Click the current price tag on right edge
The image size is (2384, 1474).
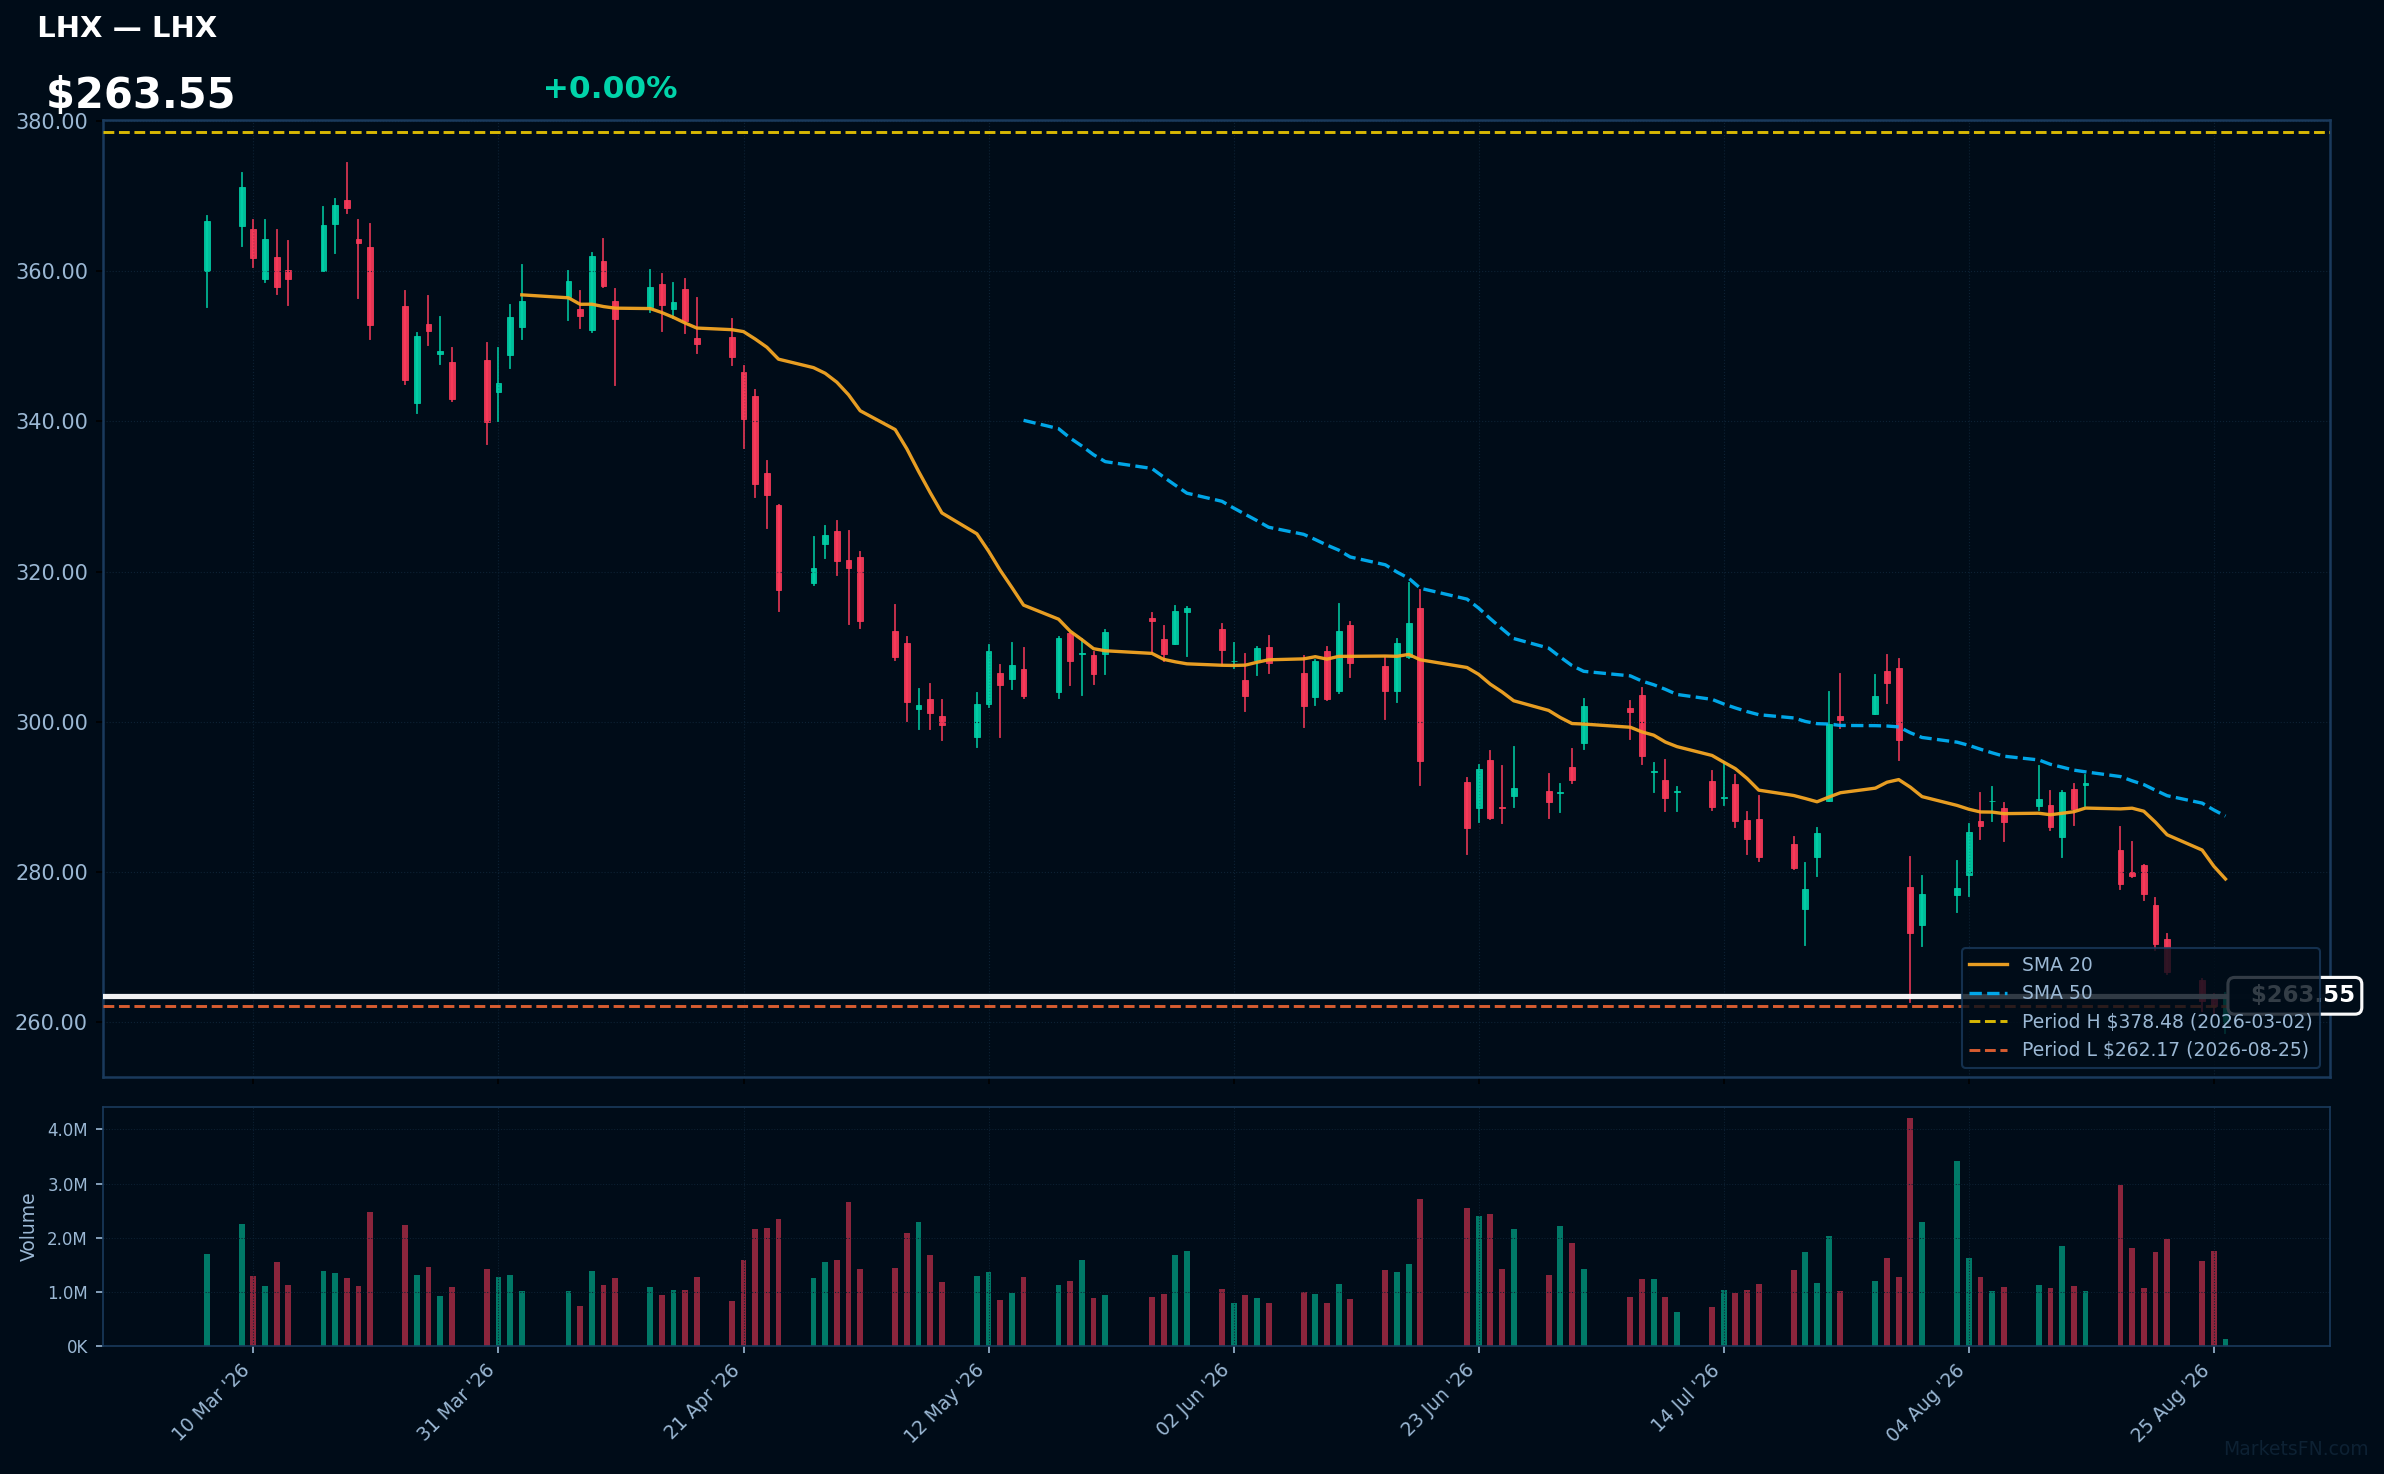(2294, 995)
